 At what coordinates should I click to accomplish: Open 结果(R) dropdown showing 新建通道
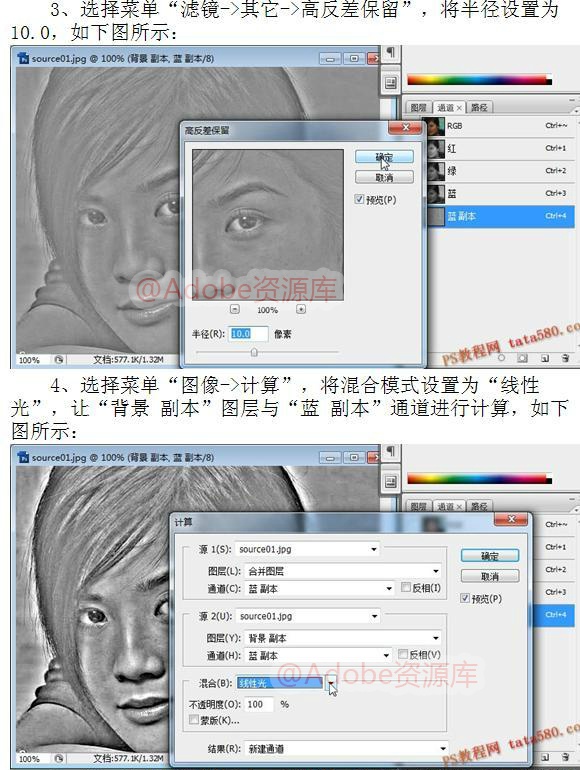tap(346, 748)
